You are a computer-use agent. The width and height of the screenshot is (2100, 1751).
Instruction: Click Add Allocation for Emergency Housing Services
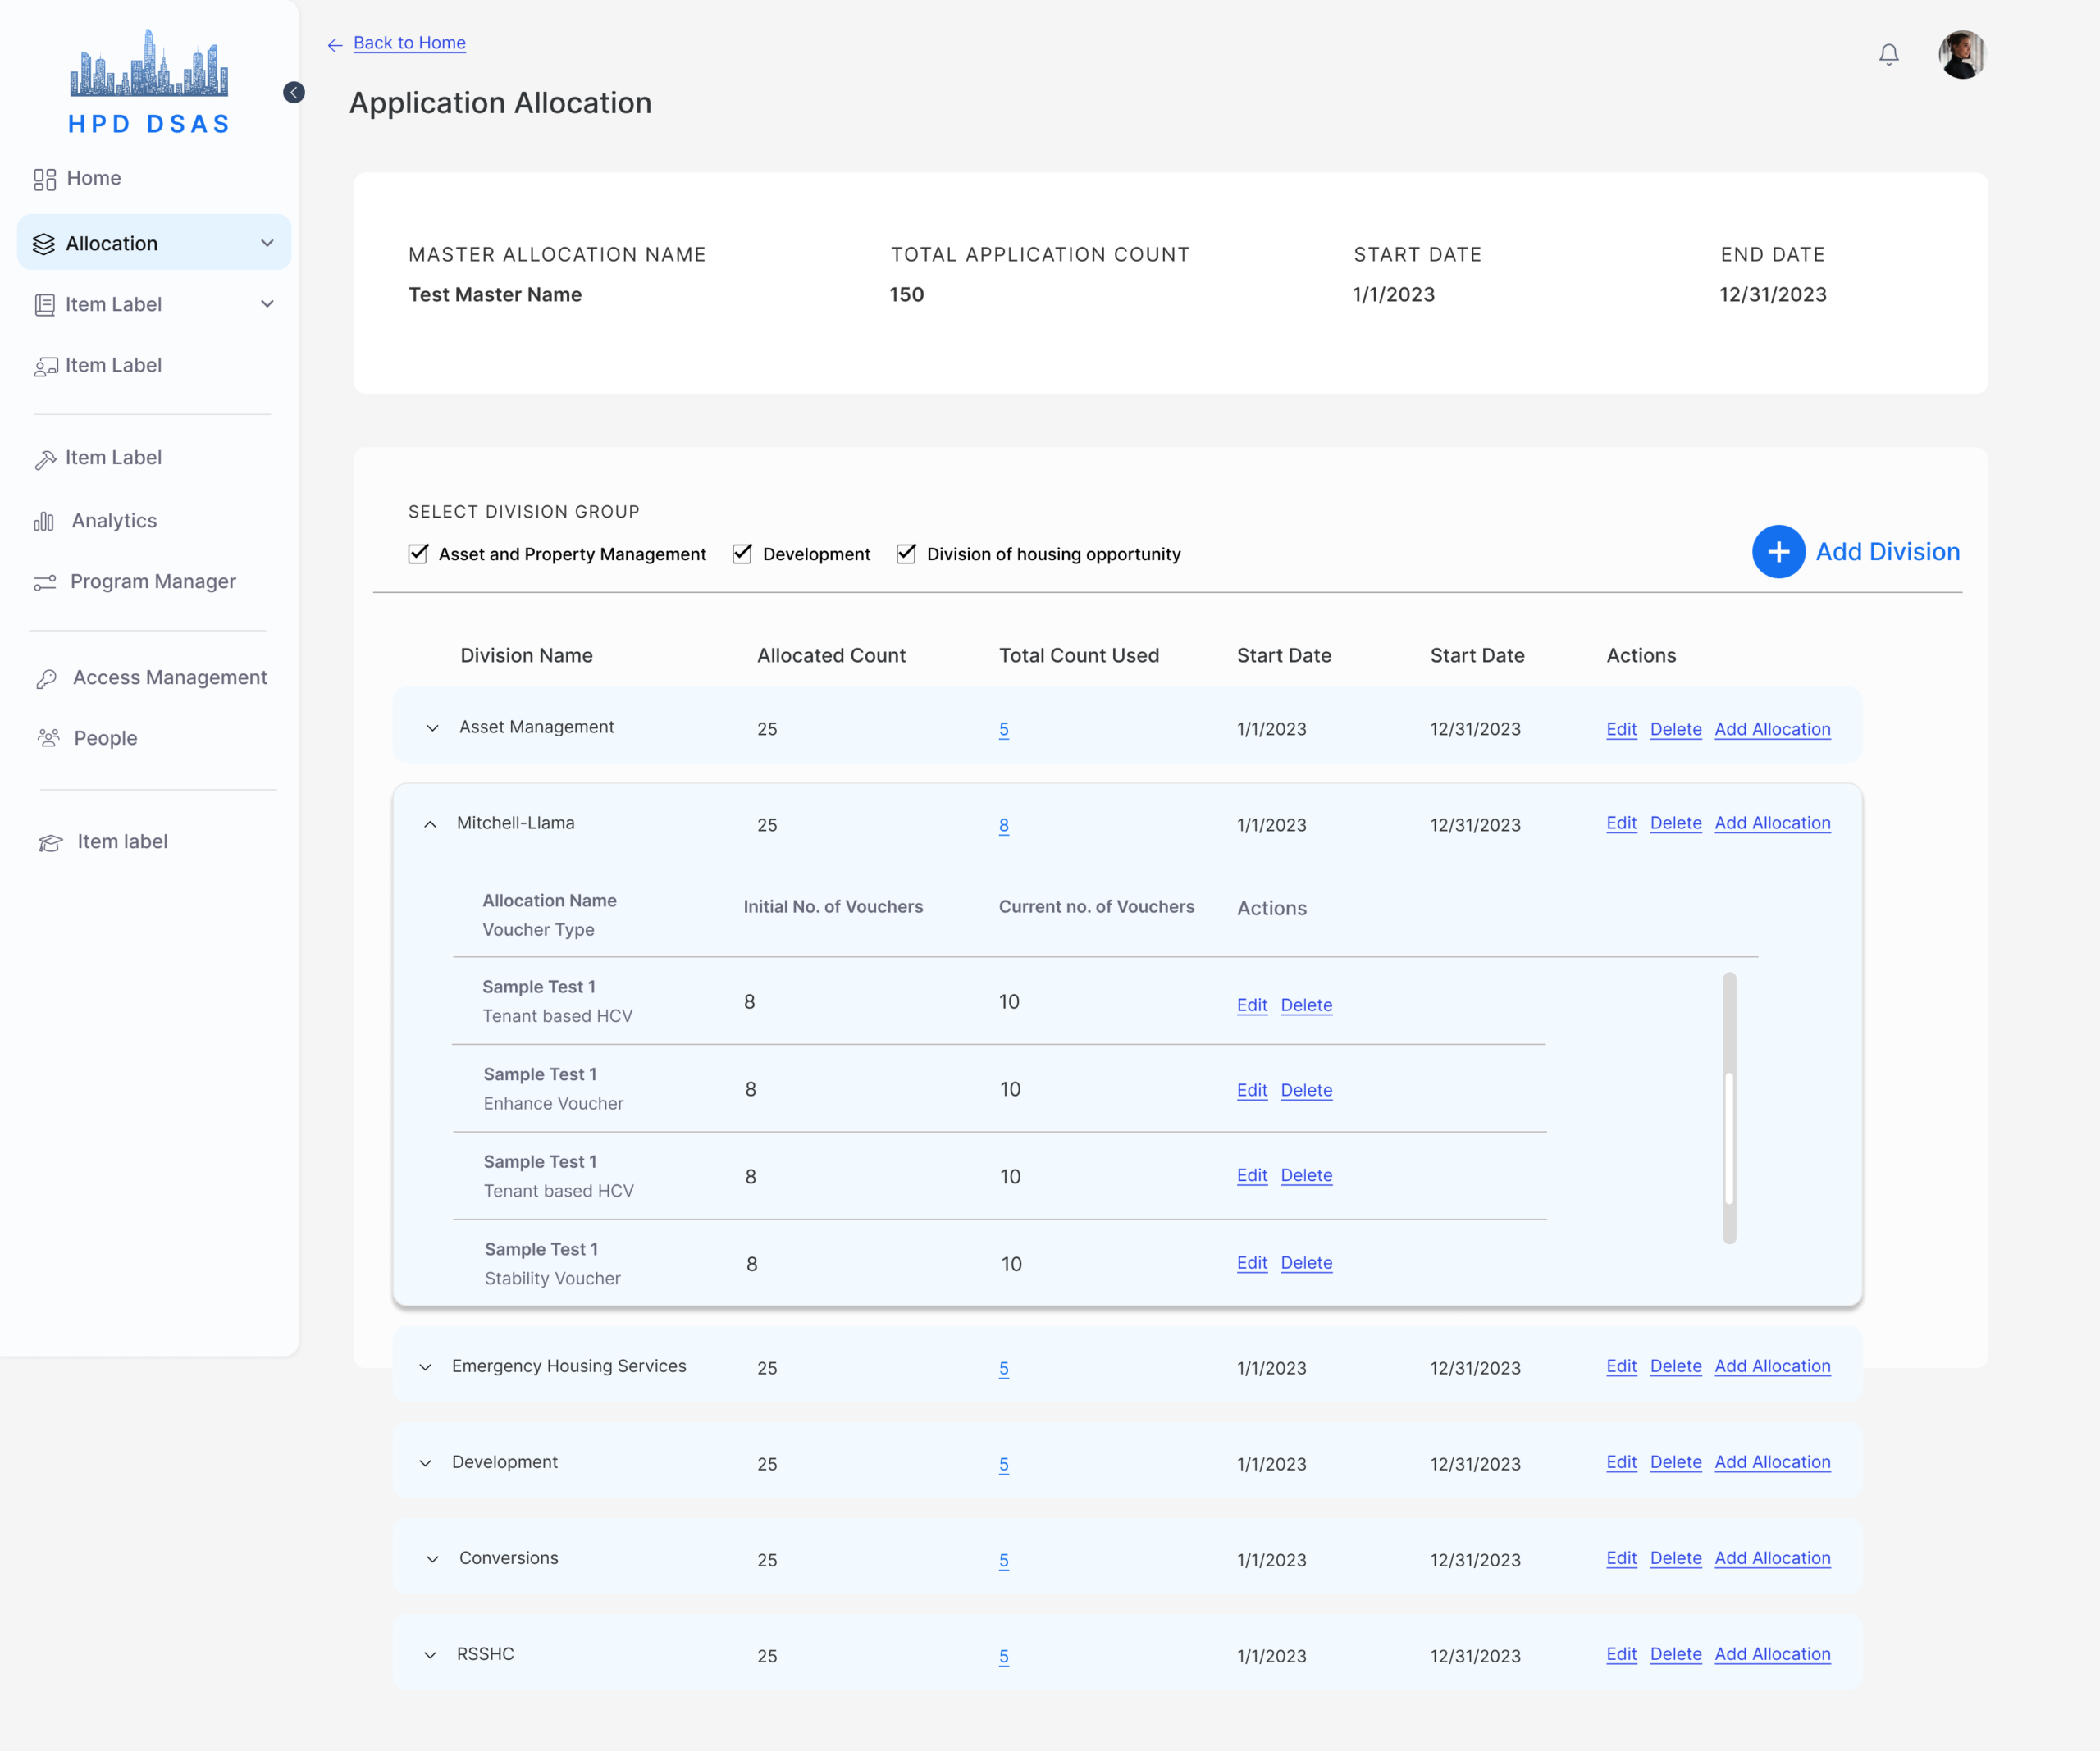tap(1772, 1366)
